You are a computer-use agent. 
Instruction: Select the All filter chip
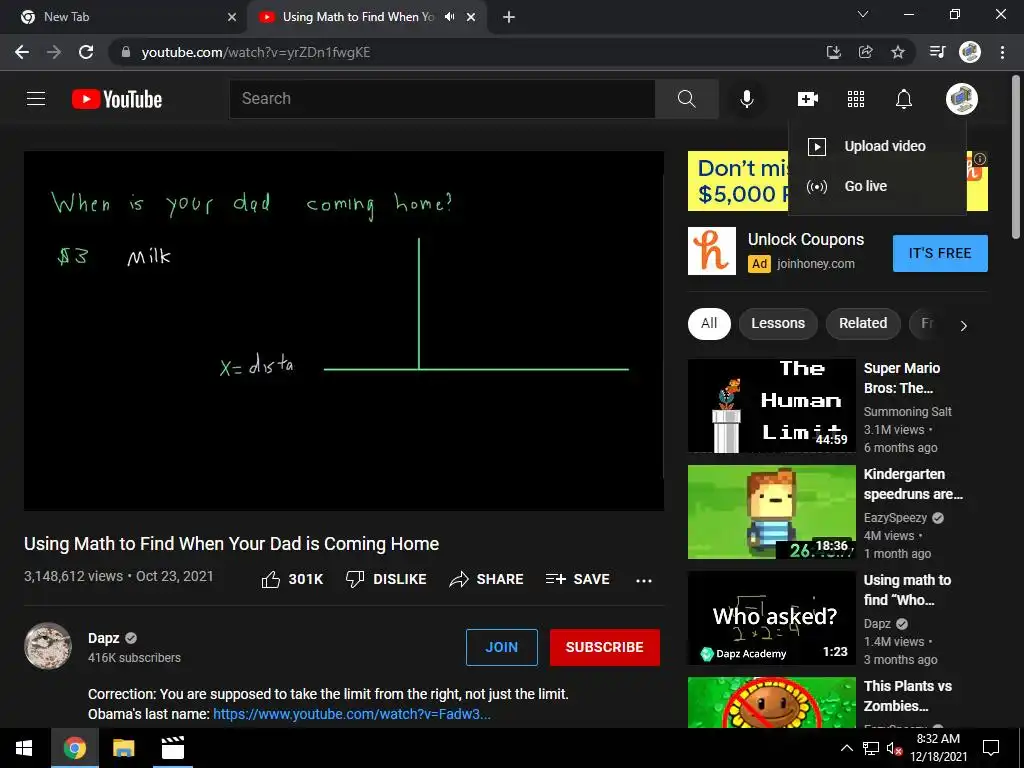point(709,323)
